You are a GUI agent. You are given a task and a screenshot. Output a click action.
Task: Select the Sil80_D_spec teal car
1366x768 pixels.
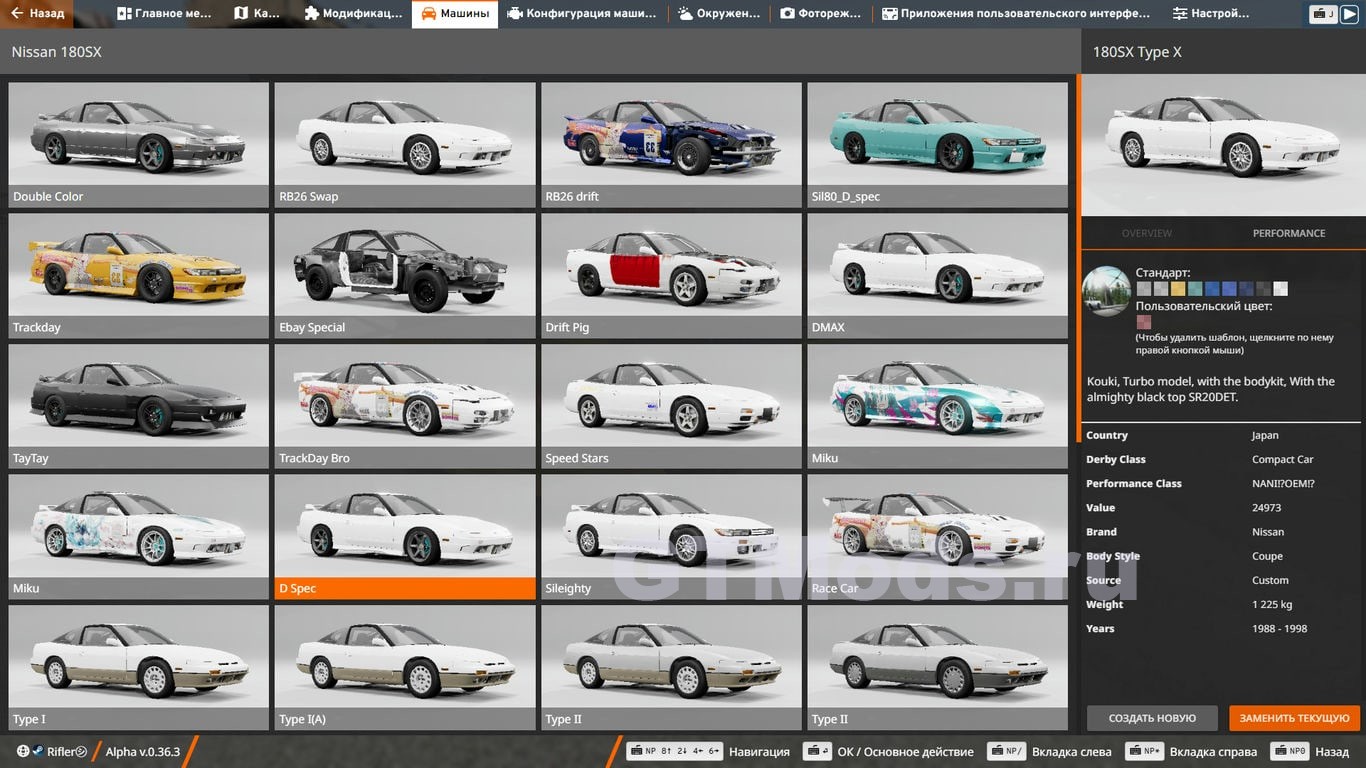(x=937, y=144)
